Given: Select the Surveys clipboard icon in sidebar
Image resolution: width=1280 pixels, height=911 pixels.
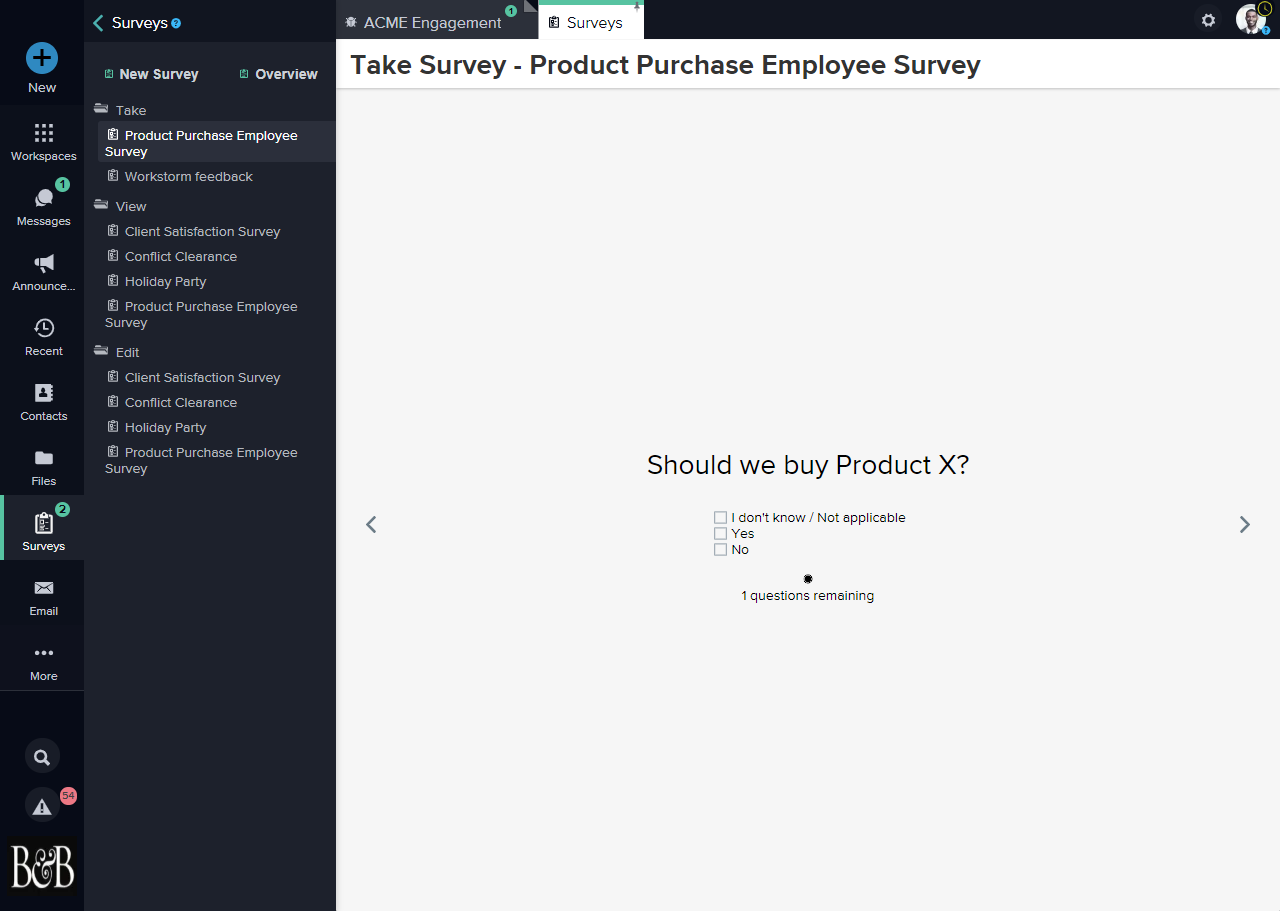Looking at the screenshot, I should [44, 523].
